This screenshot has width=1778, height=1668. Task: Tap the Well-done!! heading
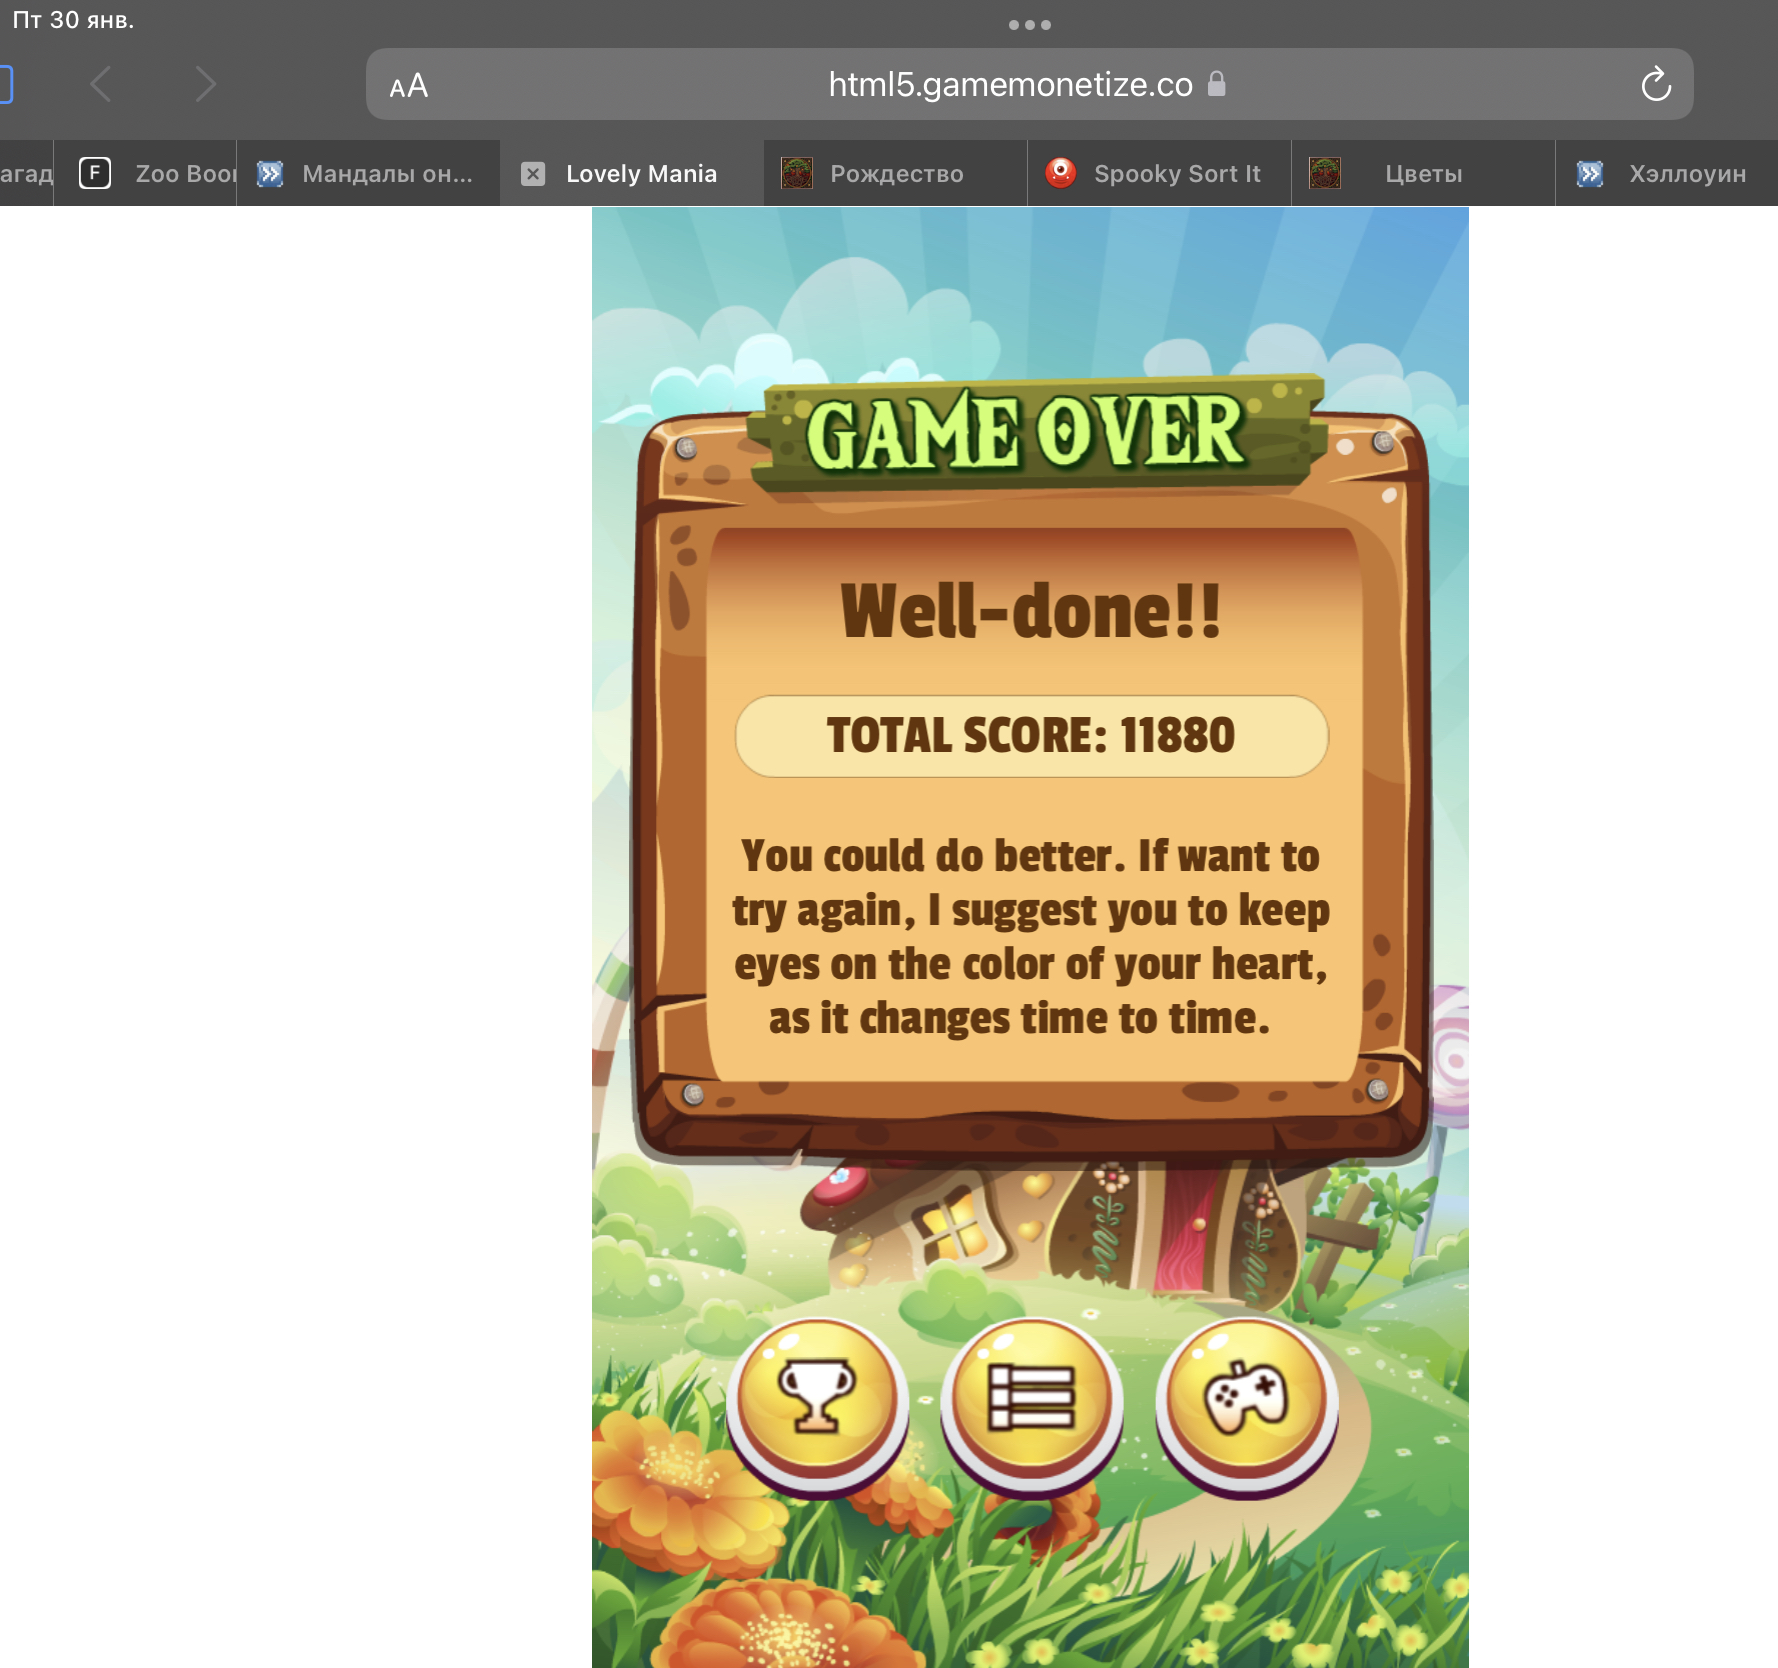(1031, 611)
